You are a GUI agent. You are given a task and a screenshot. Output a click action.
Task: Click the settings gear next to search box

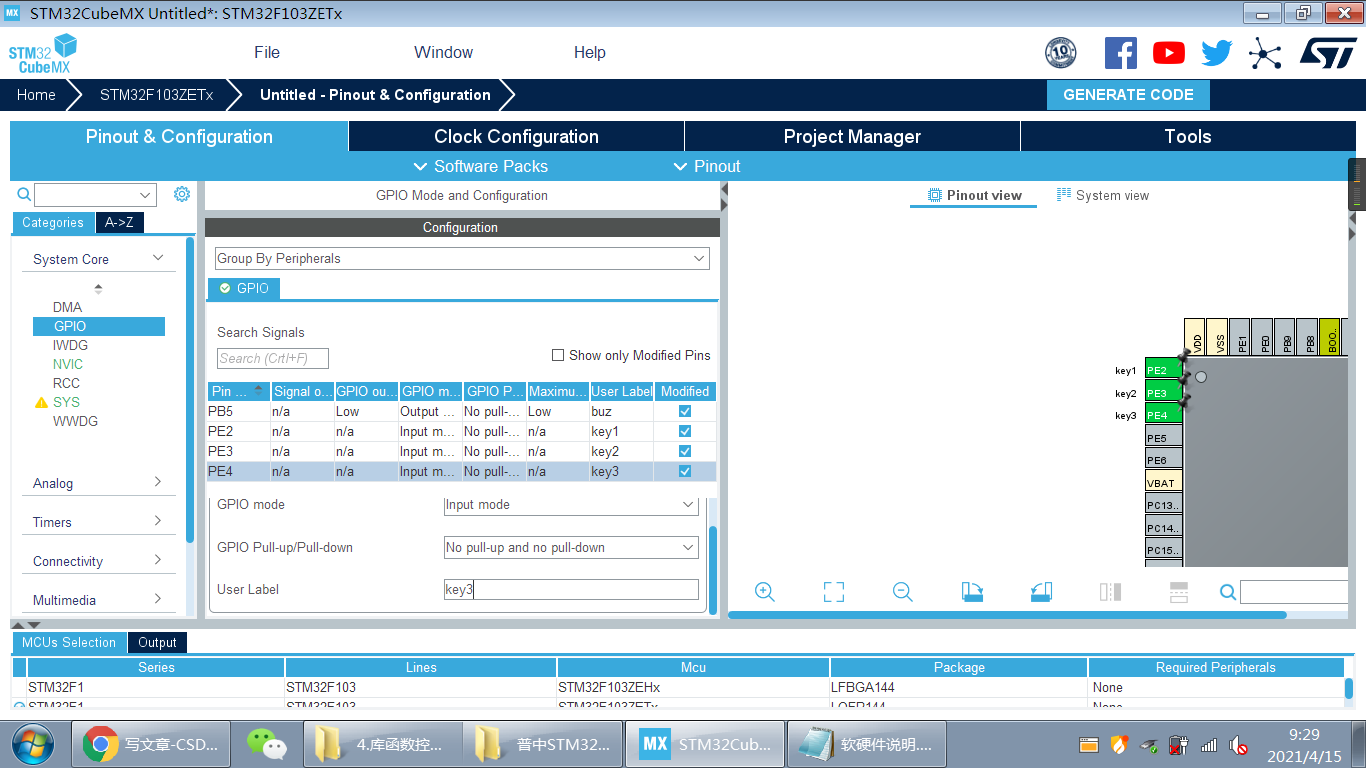coord(181,194)
